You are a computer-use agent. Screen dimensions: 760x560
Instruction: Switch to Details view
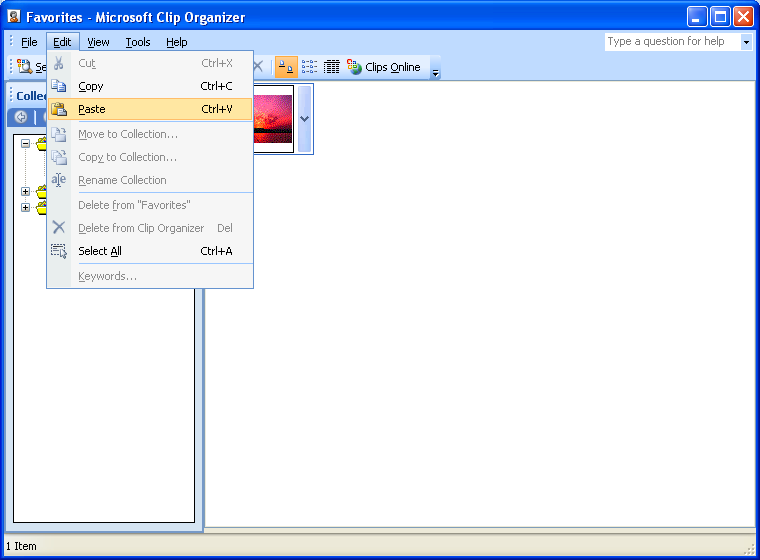tap(332, 67)
